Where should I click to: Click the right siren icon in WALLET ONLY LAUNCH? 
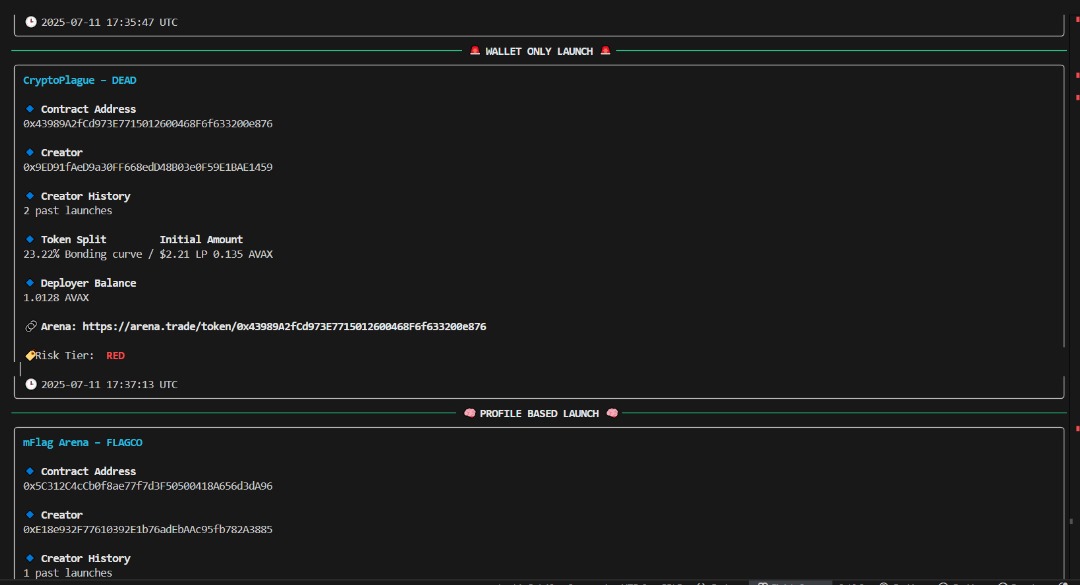(605, 51)
